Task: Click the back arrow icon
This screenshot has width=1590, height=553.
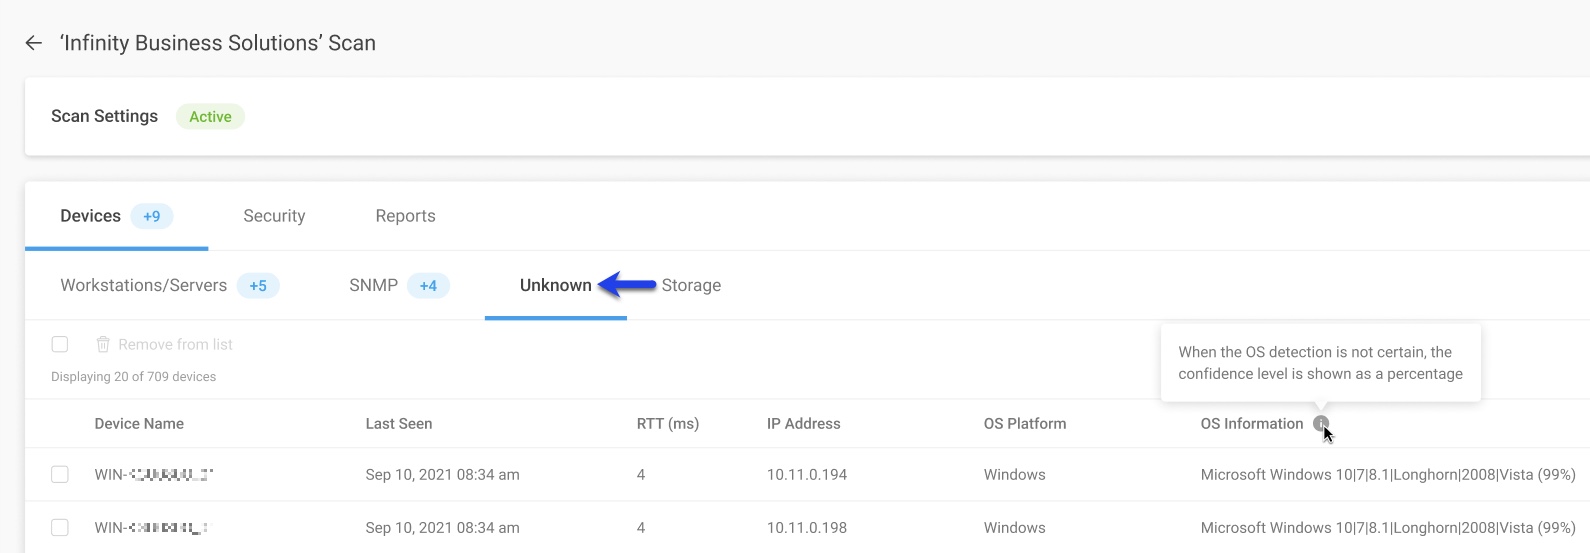Action: tap(34, 43)
